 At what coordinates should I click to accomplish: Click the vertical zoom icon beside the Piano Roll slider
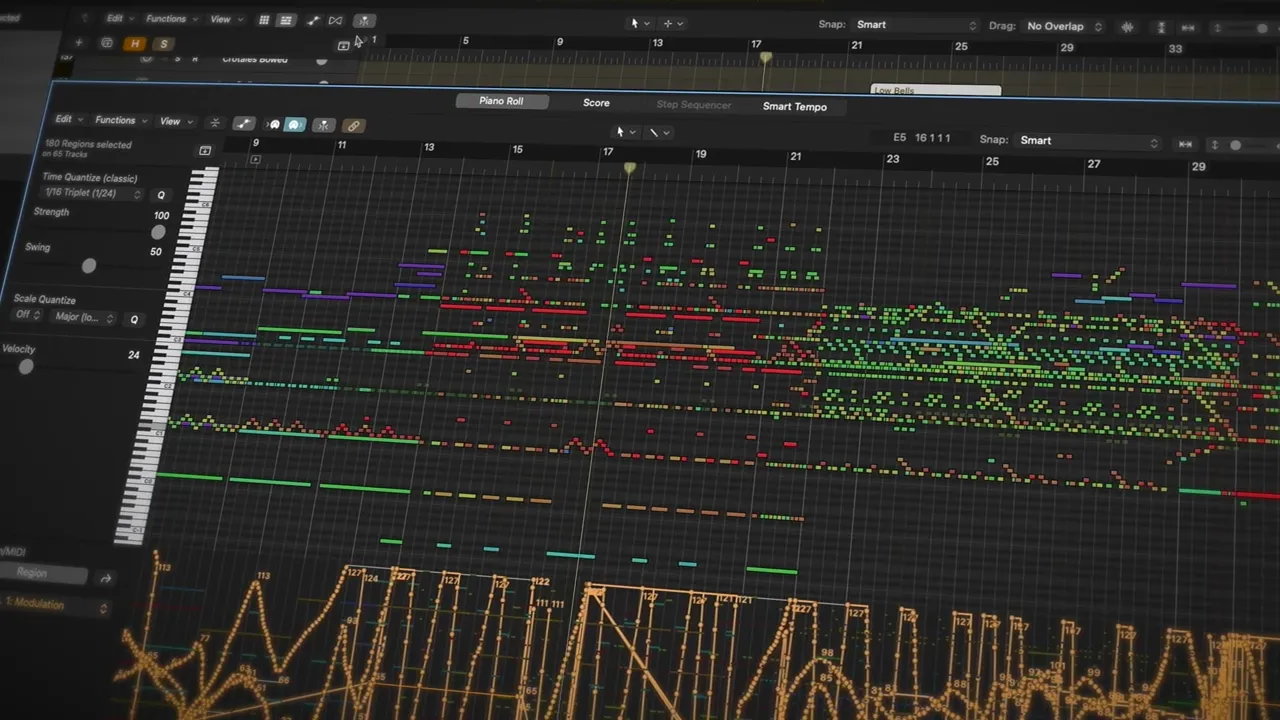[x=1215, y=145]
